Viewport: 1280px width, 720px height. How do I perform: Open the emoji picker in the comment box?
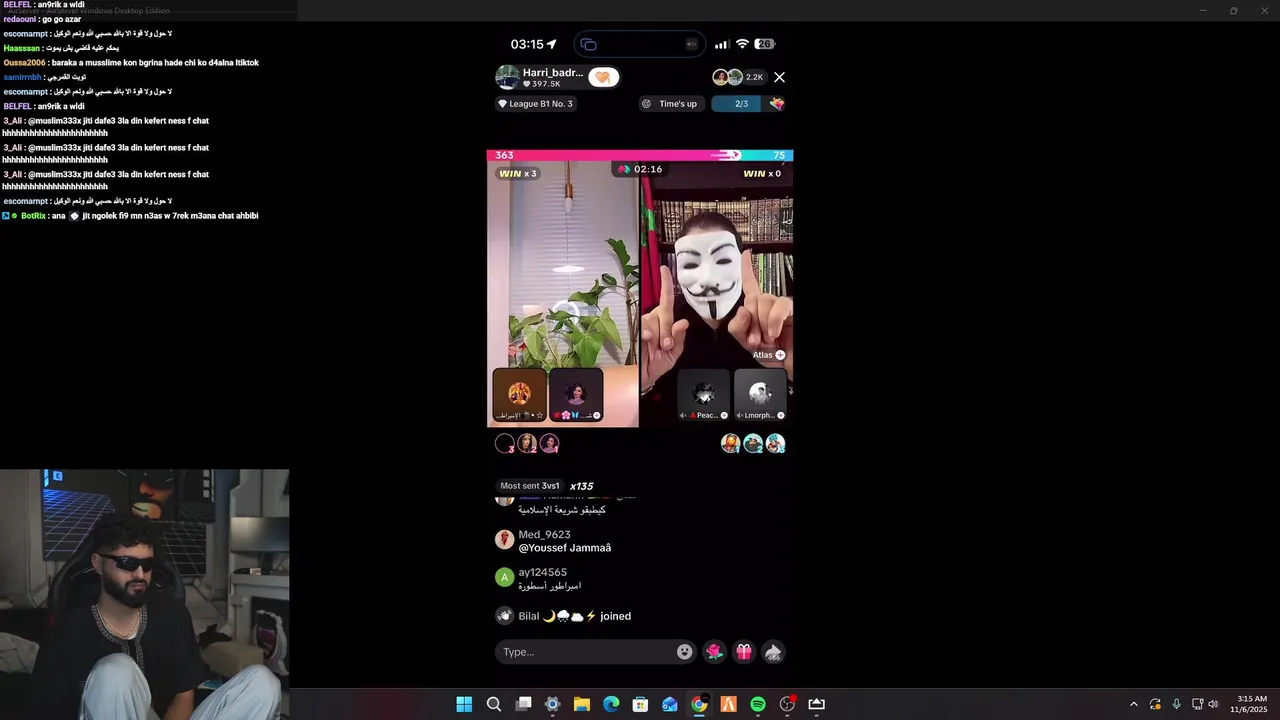[684, 652]
